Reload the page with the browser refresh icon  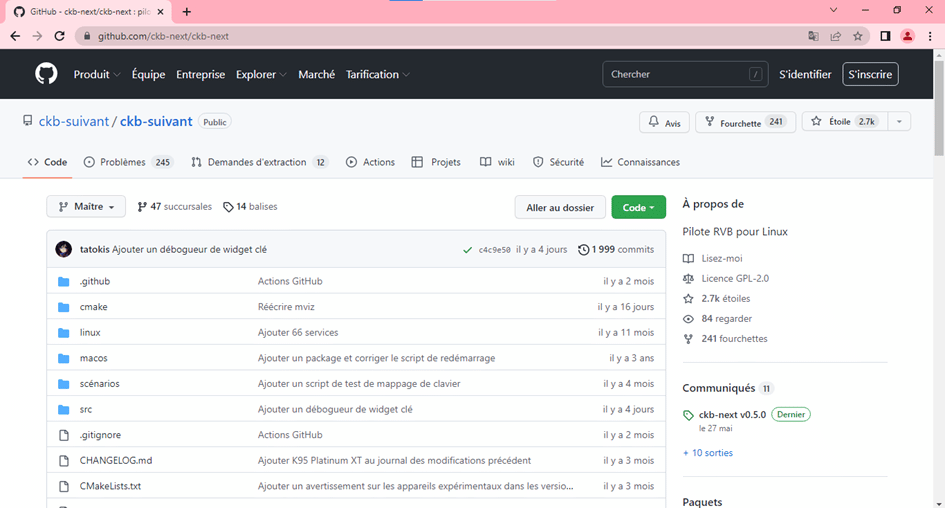59,36
